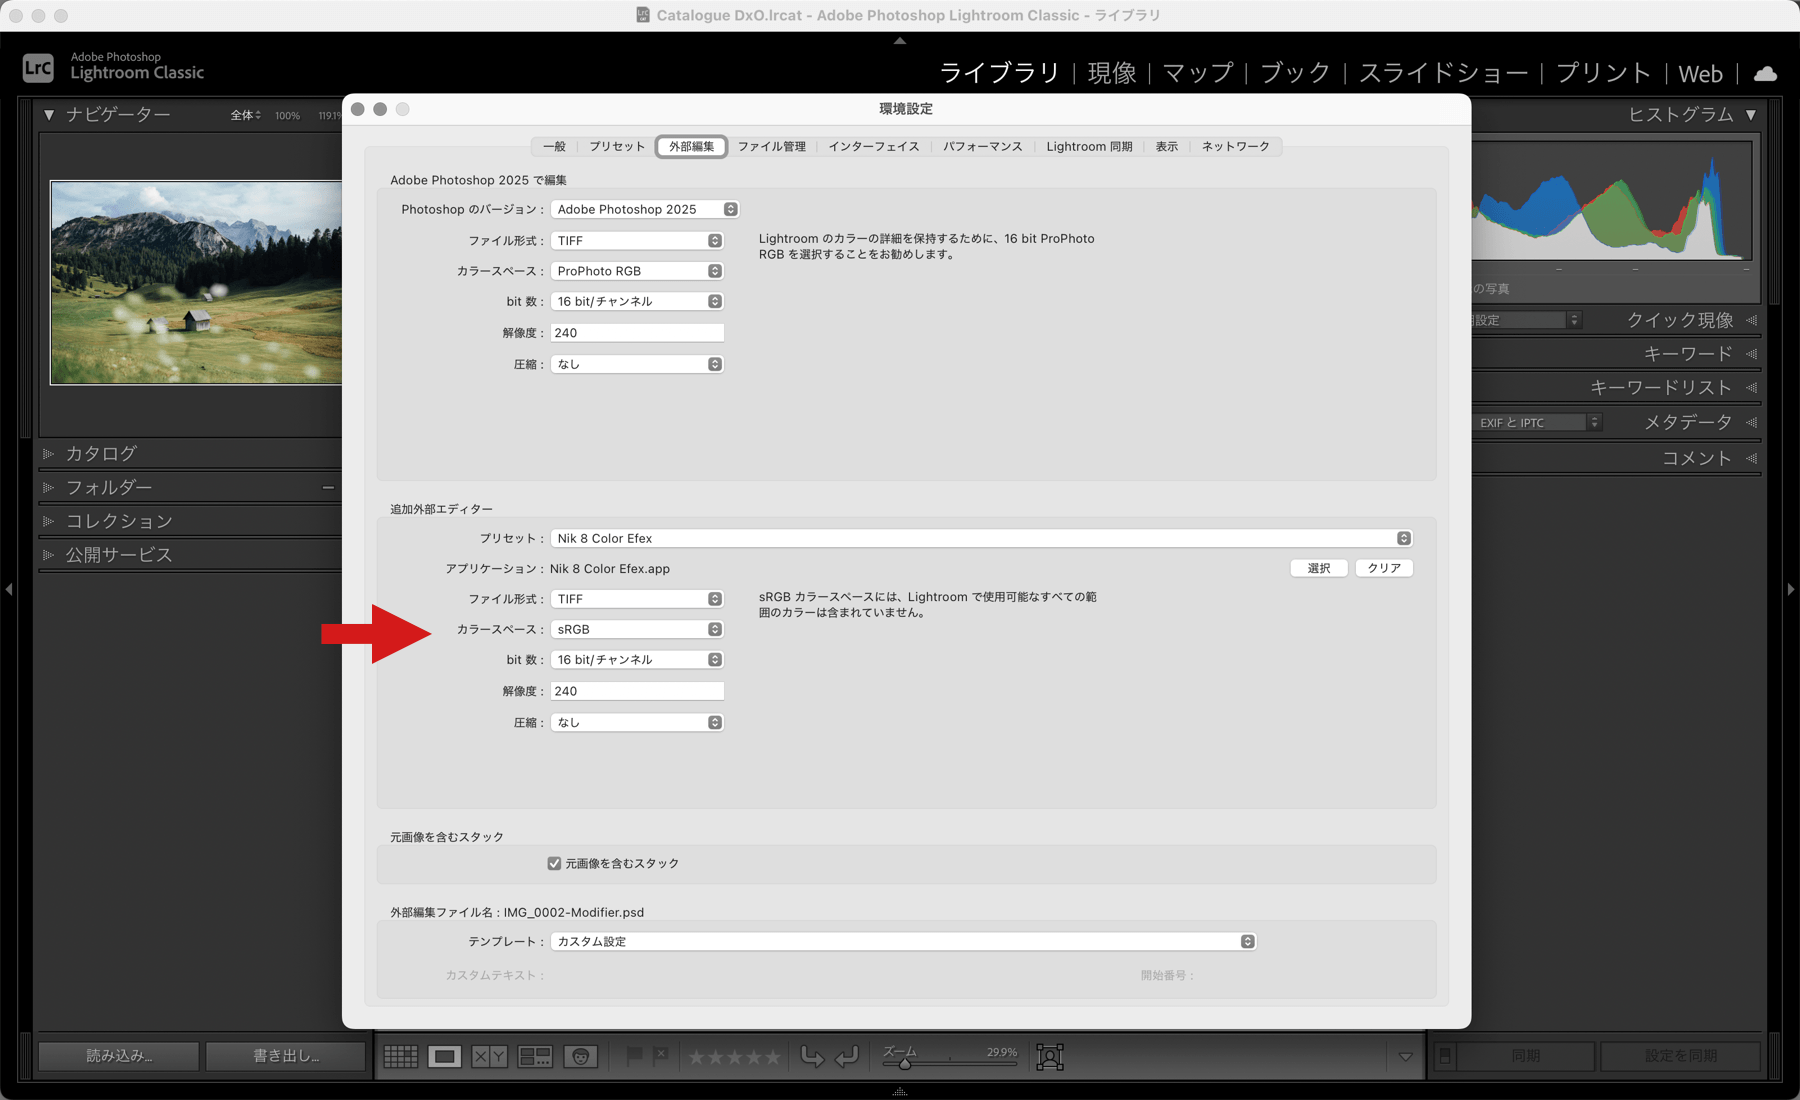Open Survey view in toolbar

535,1056
